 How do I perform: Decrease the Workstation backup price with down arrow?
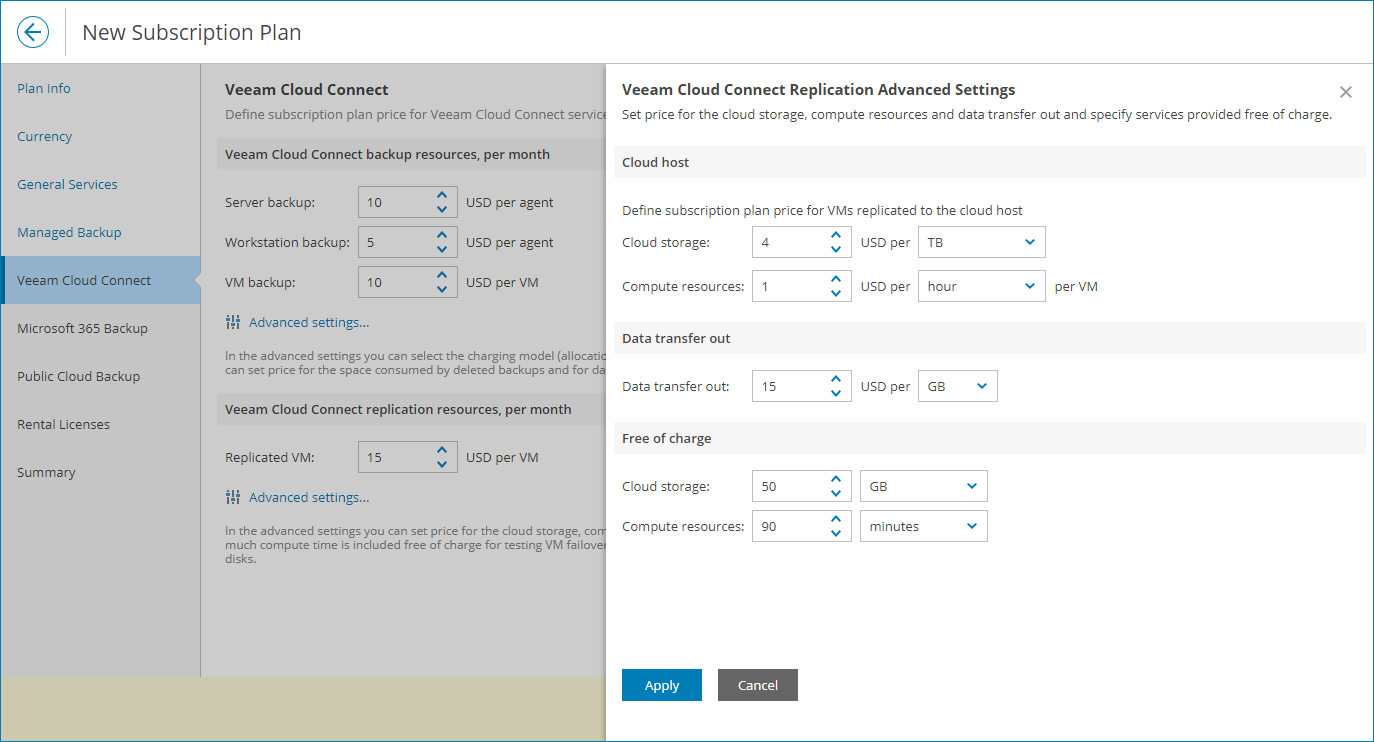click(441, 248)
